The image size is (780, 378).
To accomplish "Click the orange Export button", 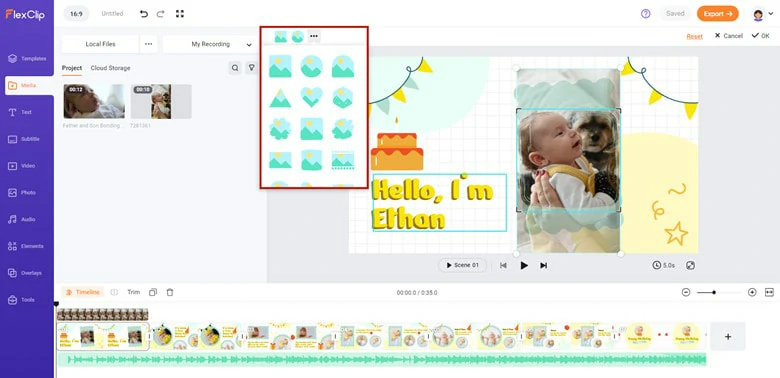I will click(x=717, y=14).
